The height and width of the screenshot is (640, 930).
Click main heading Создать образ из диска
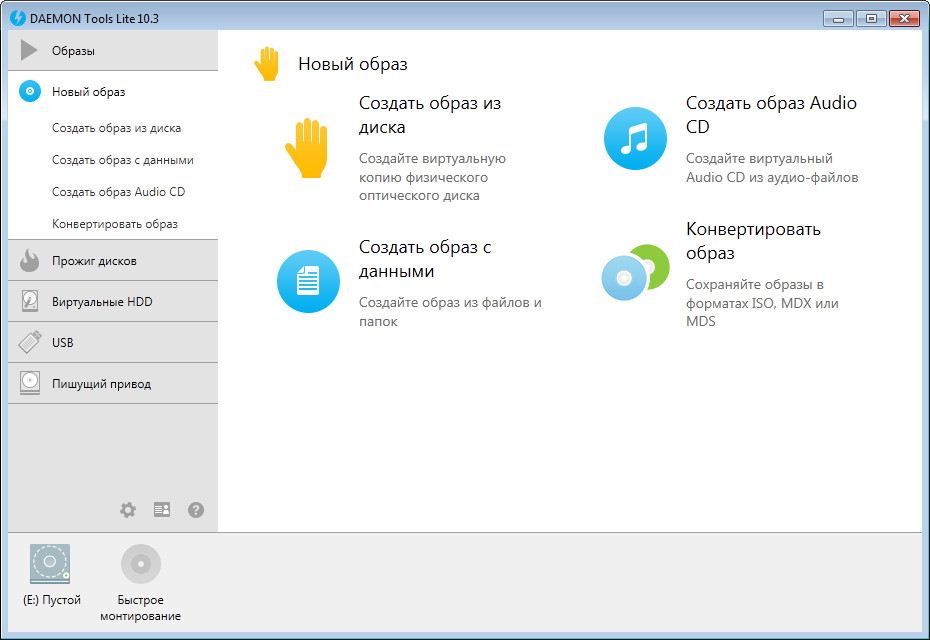point(430,114)
